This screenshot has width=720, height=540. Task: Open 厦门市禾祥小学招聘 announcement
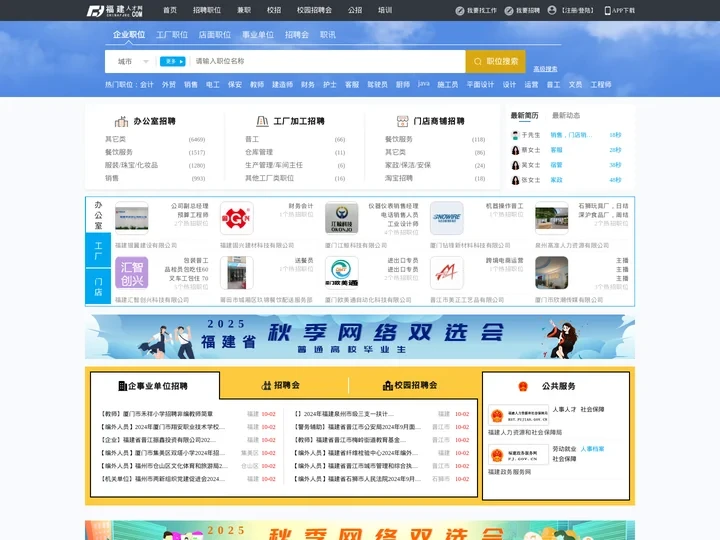coord(158,414)
